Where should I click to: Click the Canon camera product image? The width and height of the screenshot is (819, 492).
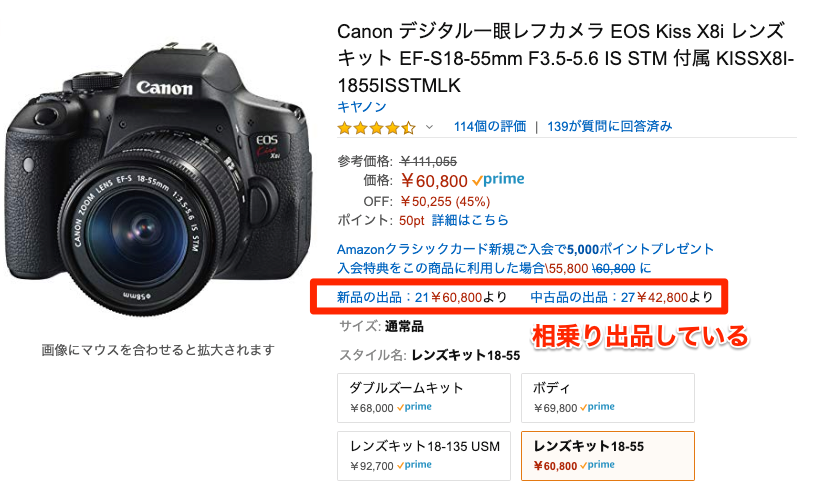(158, 180)
